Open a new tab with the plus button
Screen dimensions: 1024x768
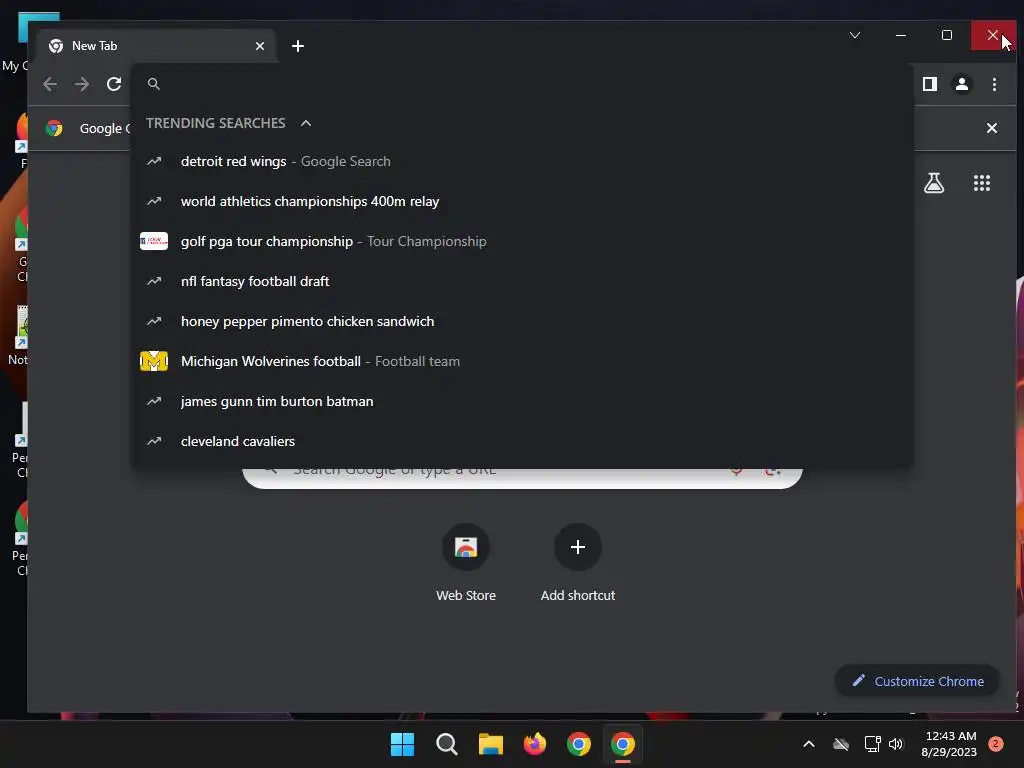[x=298, y=46]
